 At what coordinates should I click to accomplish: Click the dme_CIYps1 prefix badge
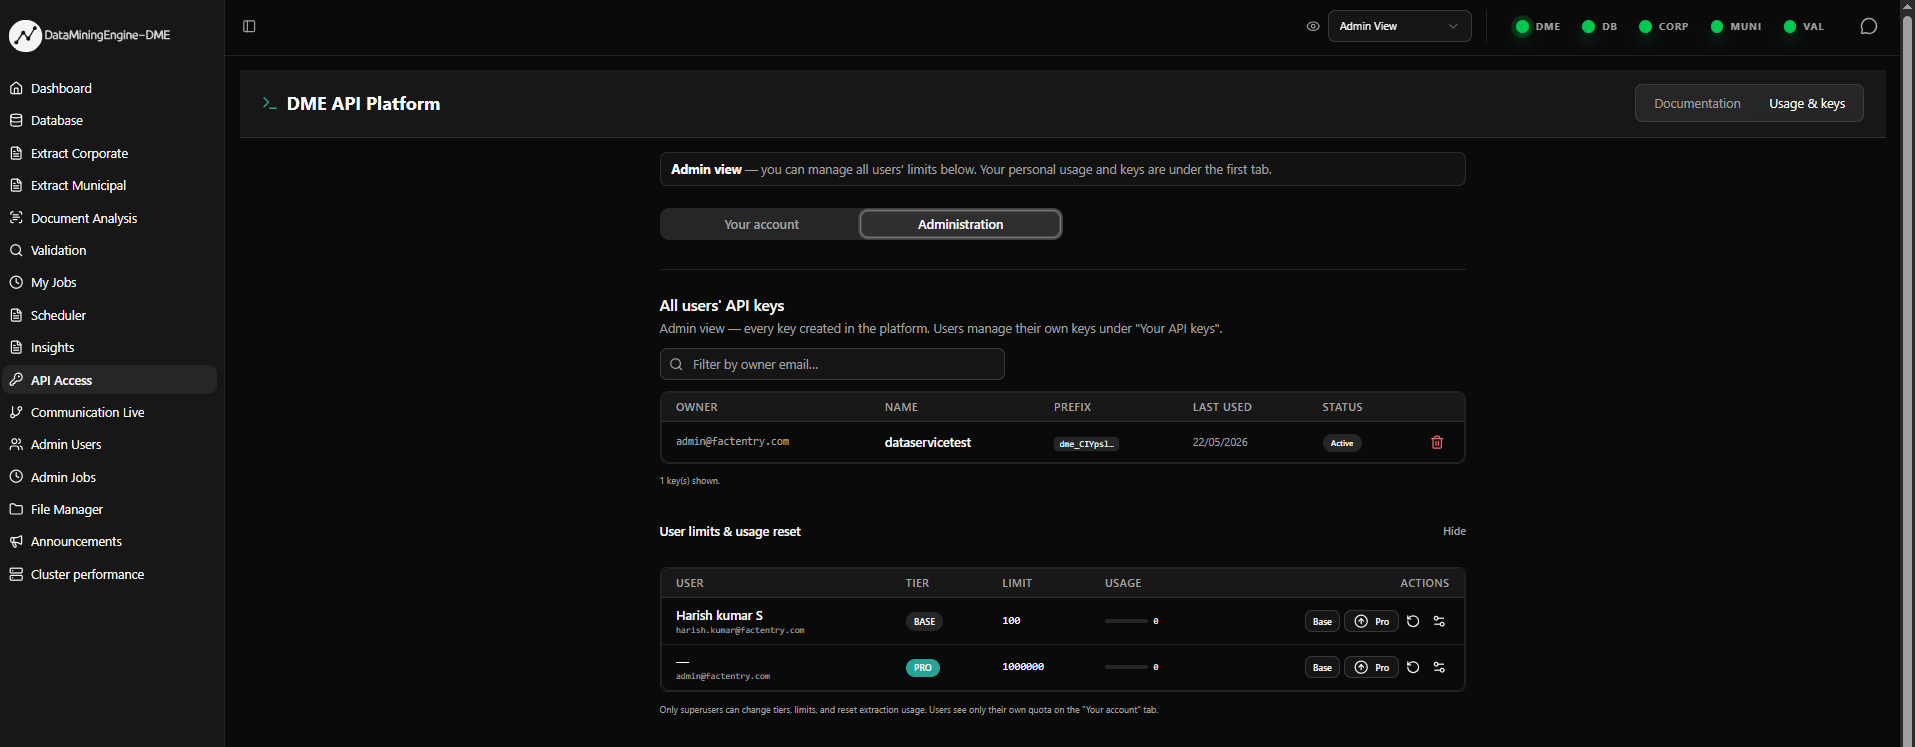point(1086,443)
